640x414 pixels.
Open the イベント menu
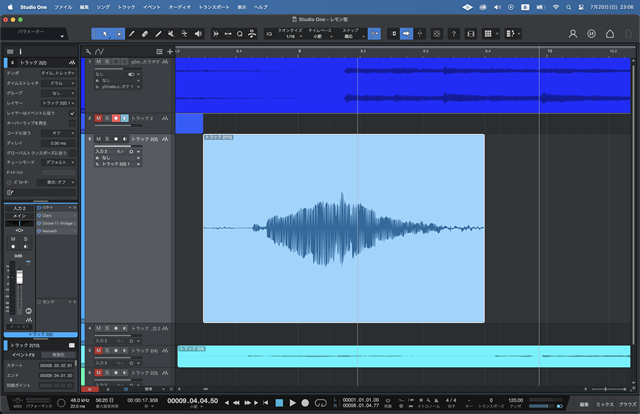[151, 7]
